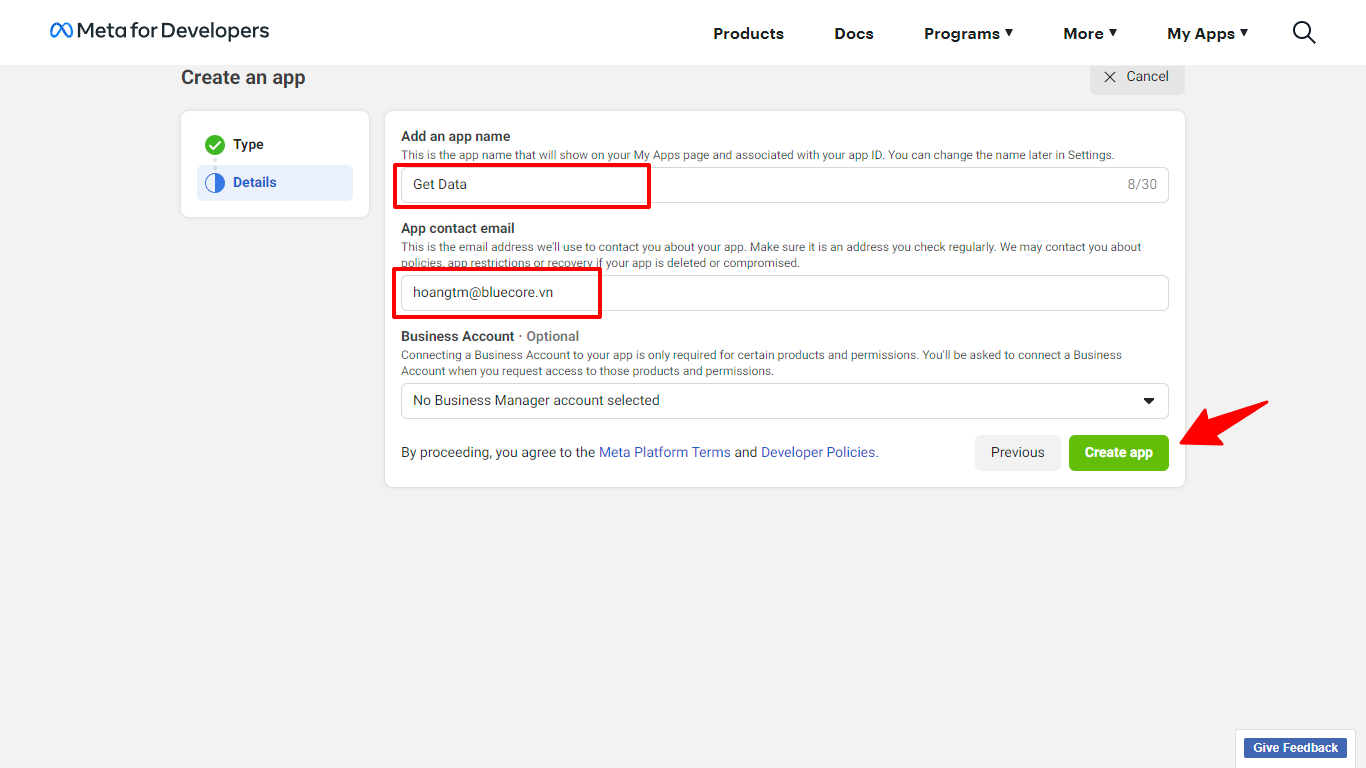1366x768 pixels.
Task: Open the My Apps dropdown
Action: (x=1207, y=33)
